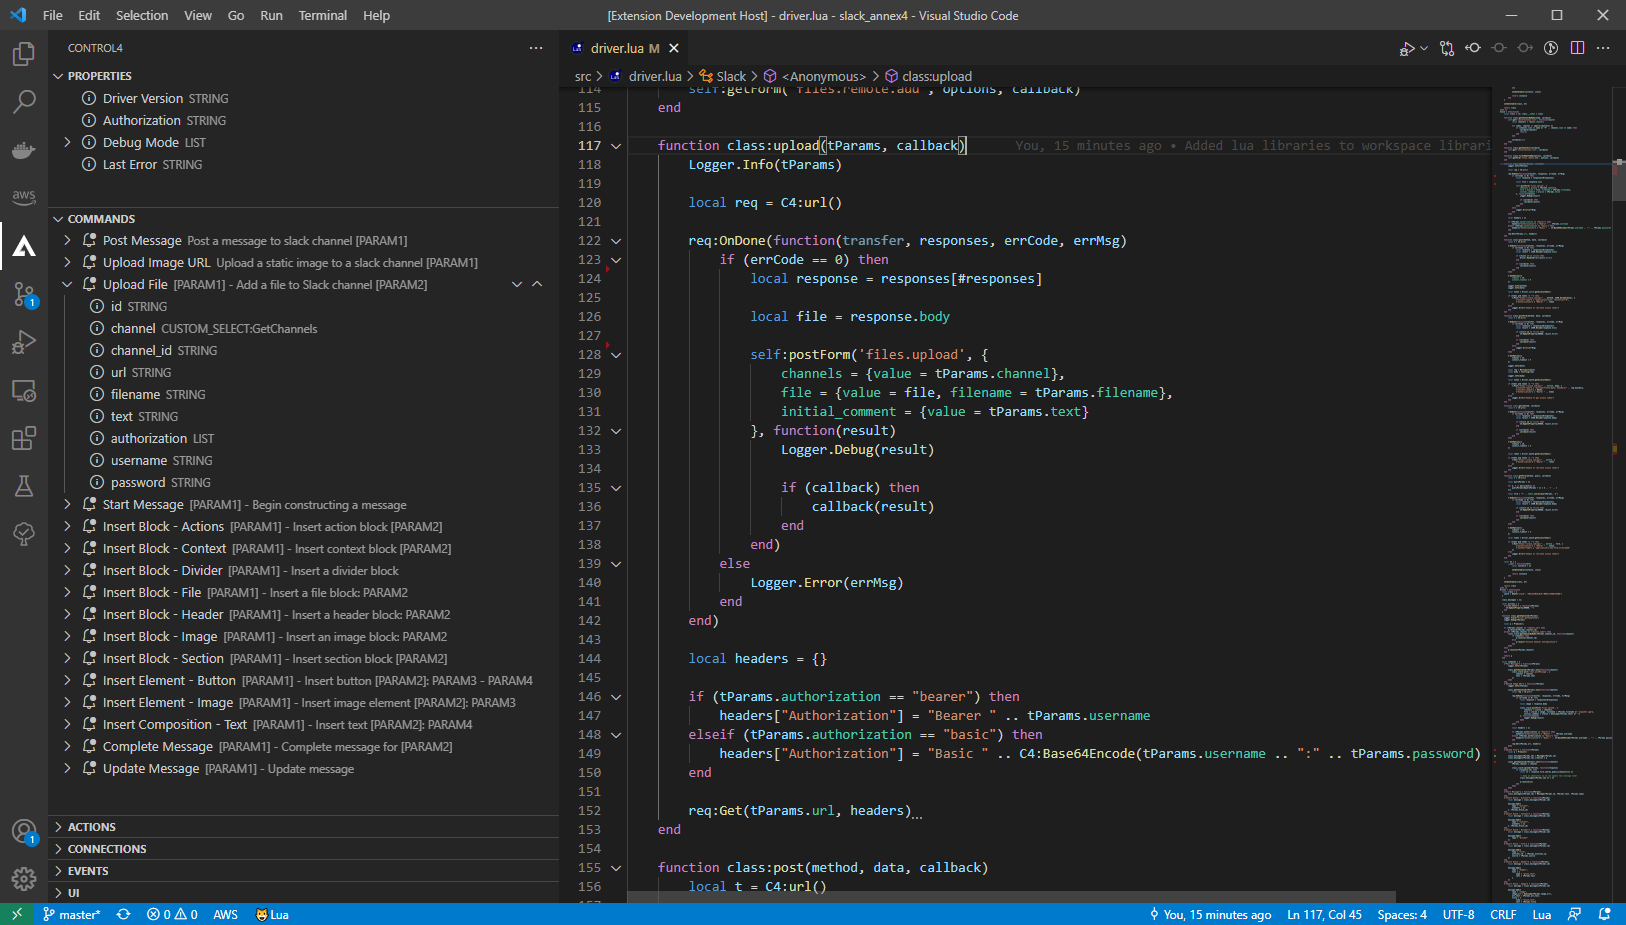The height and width of the screenshot is (925, 1626).
Task: Open the Docker panel icon
Action: (x=24, y=150)
